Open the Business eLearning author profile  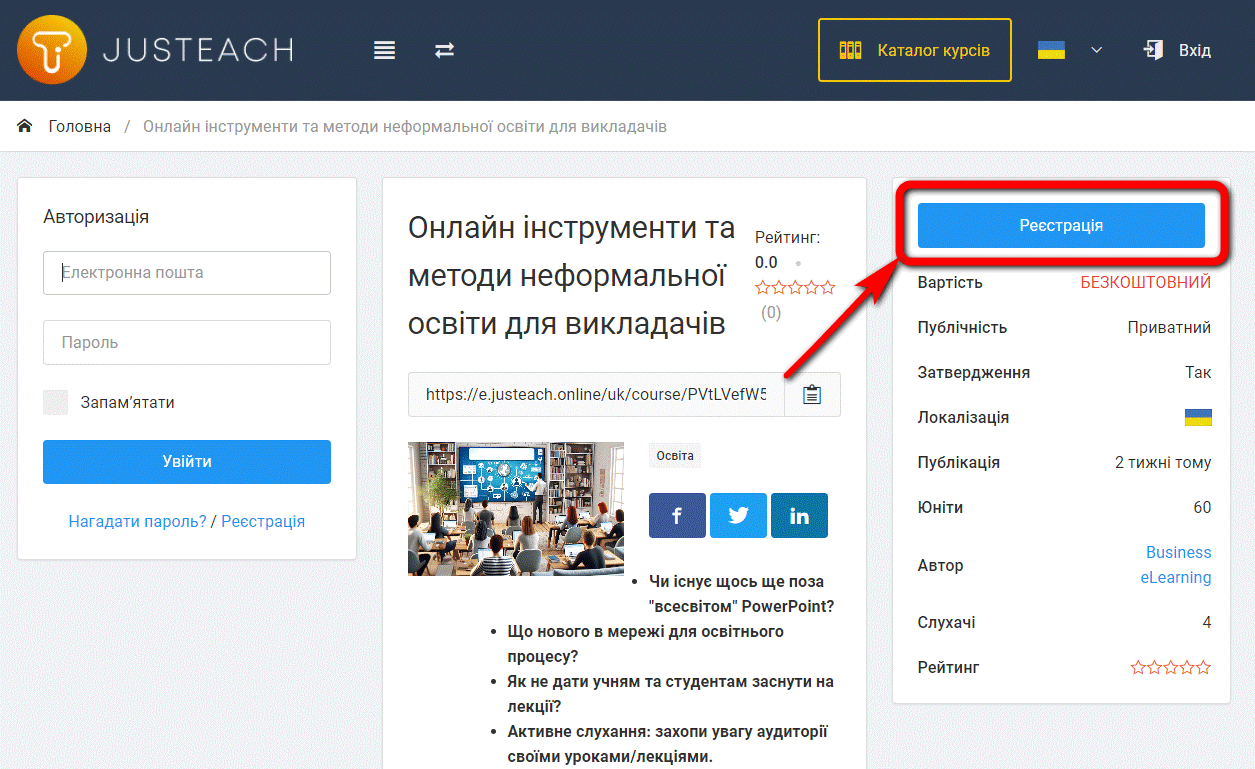point(1178,564)
